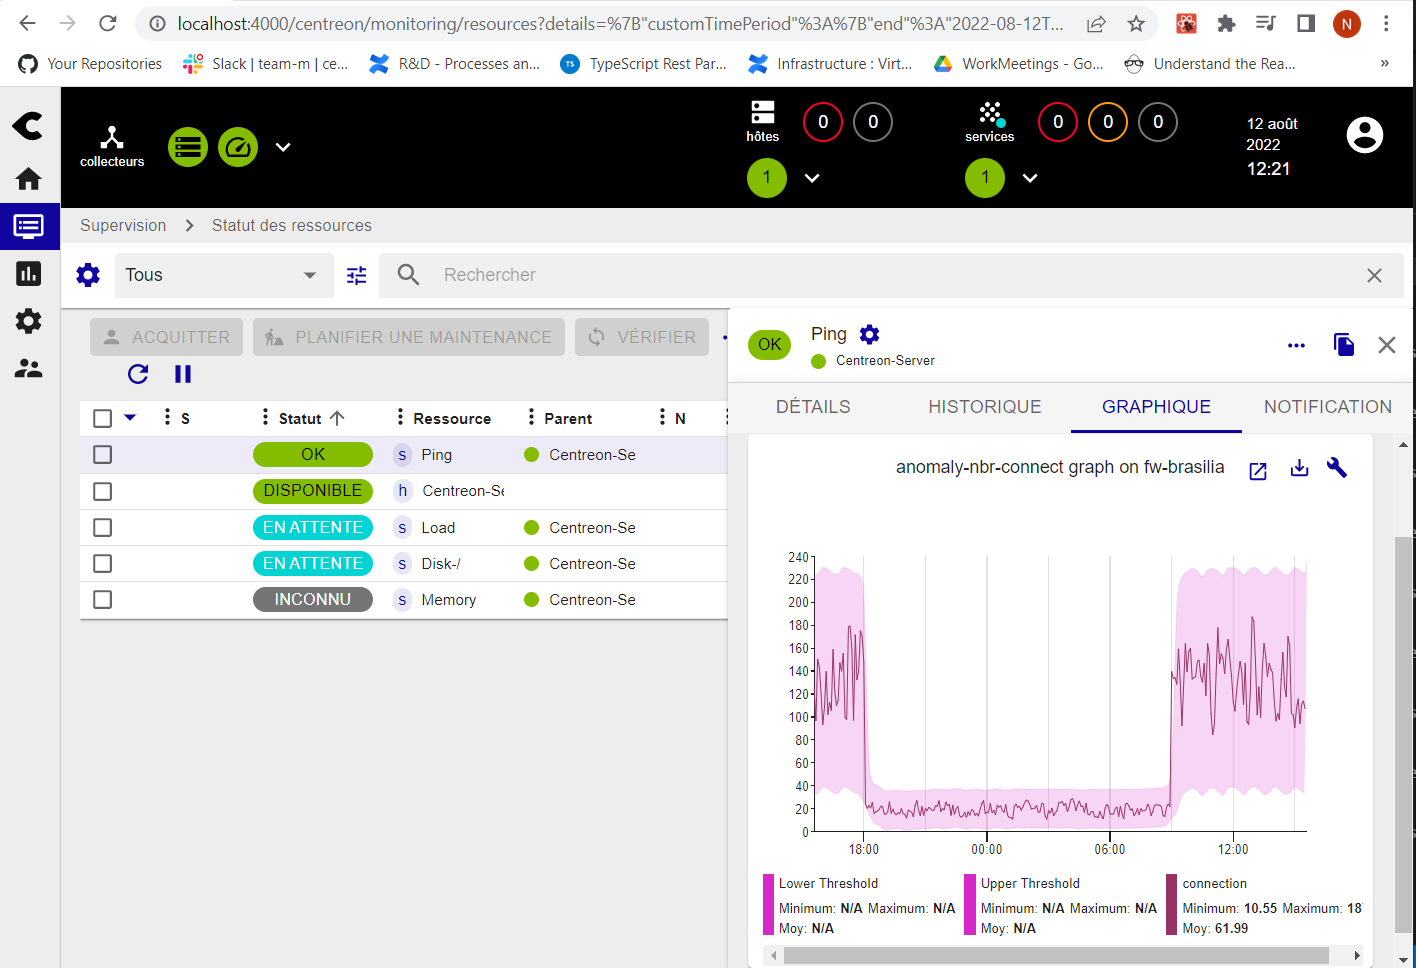
Task: Clear the search with the X icon
Action: (1375, 275)
